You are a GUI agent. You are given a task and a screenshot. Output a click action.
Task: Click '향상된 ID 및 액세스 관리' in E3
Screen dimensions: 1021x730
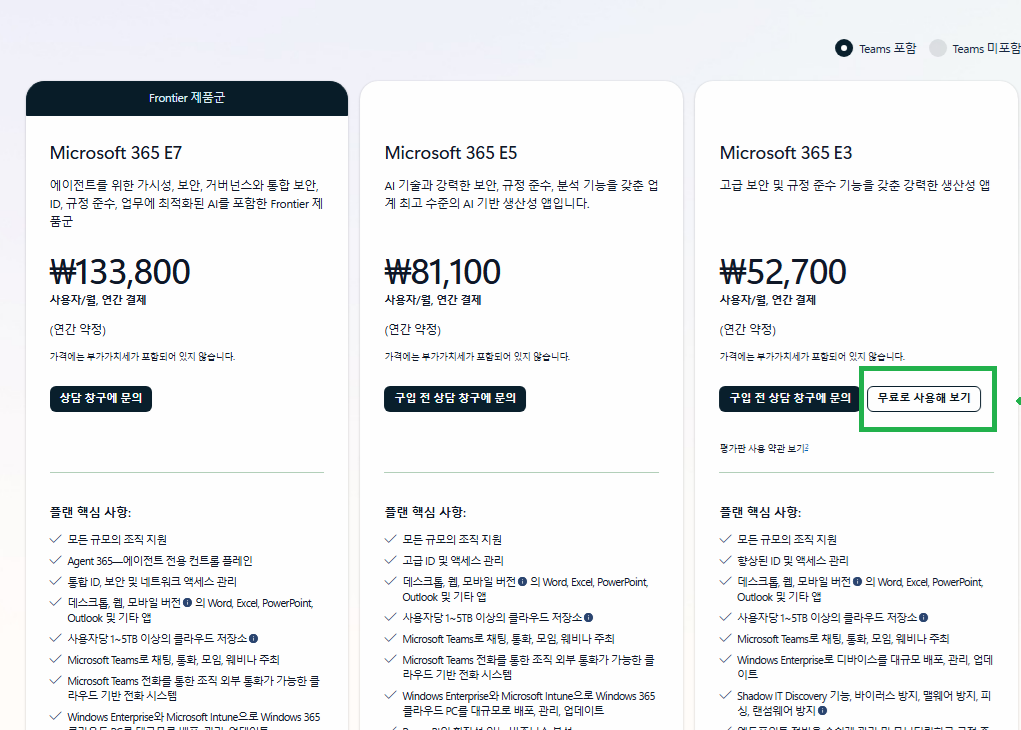[792, 561]
